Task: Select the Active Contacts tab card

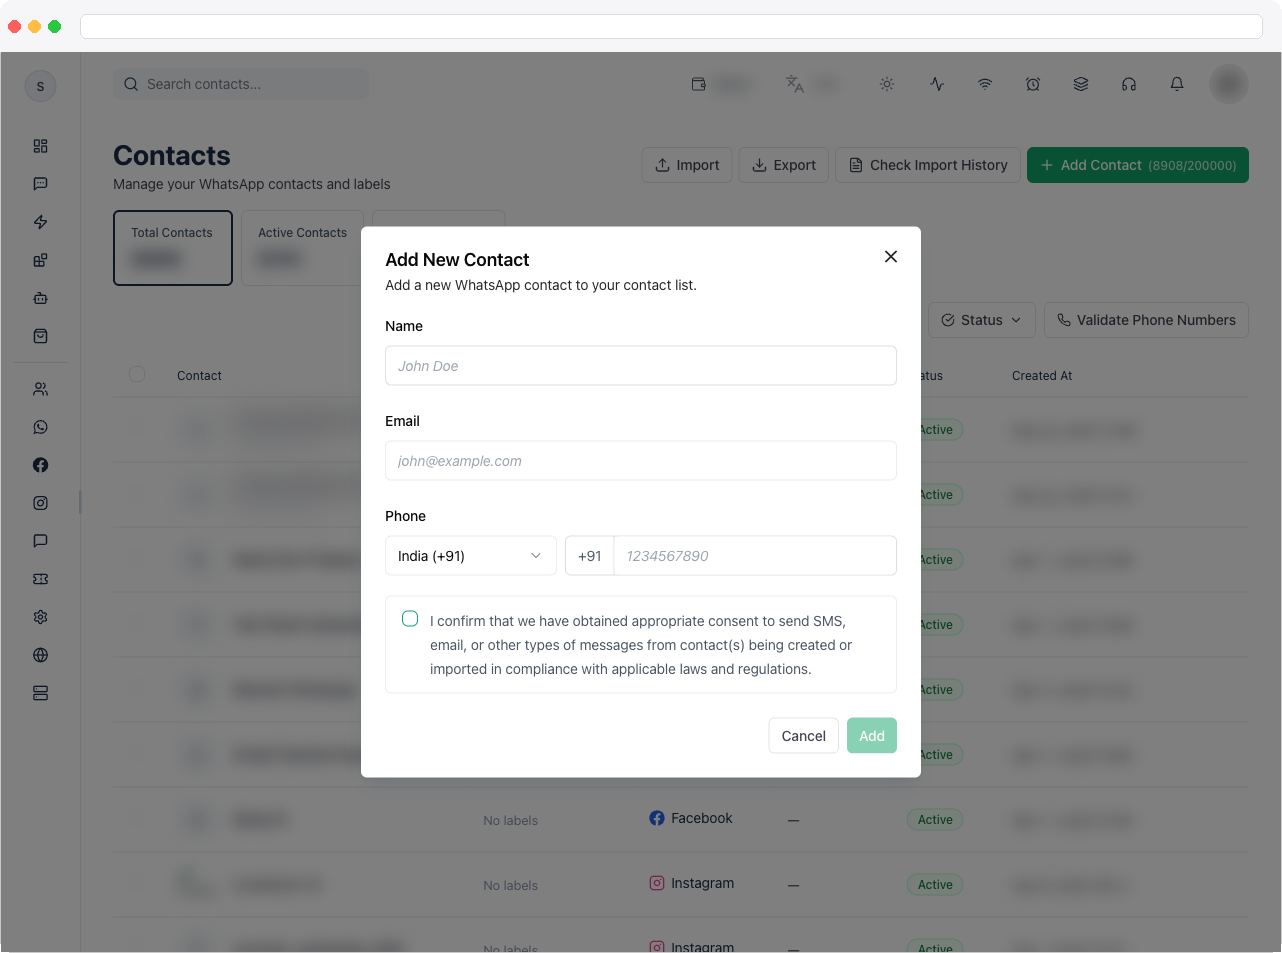Action: (302, 248)
